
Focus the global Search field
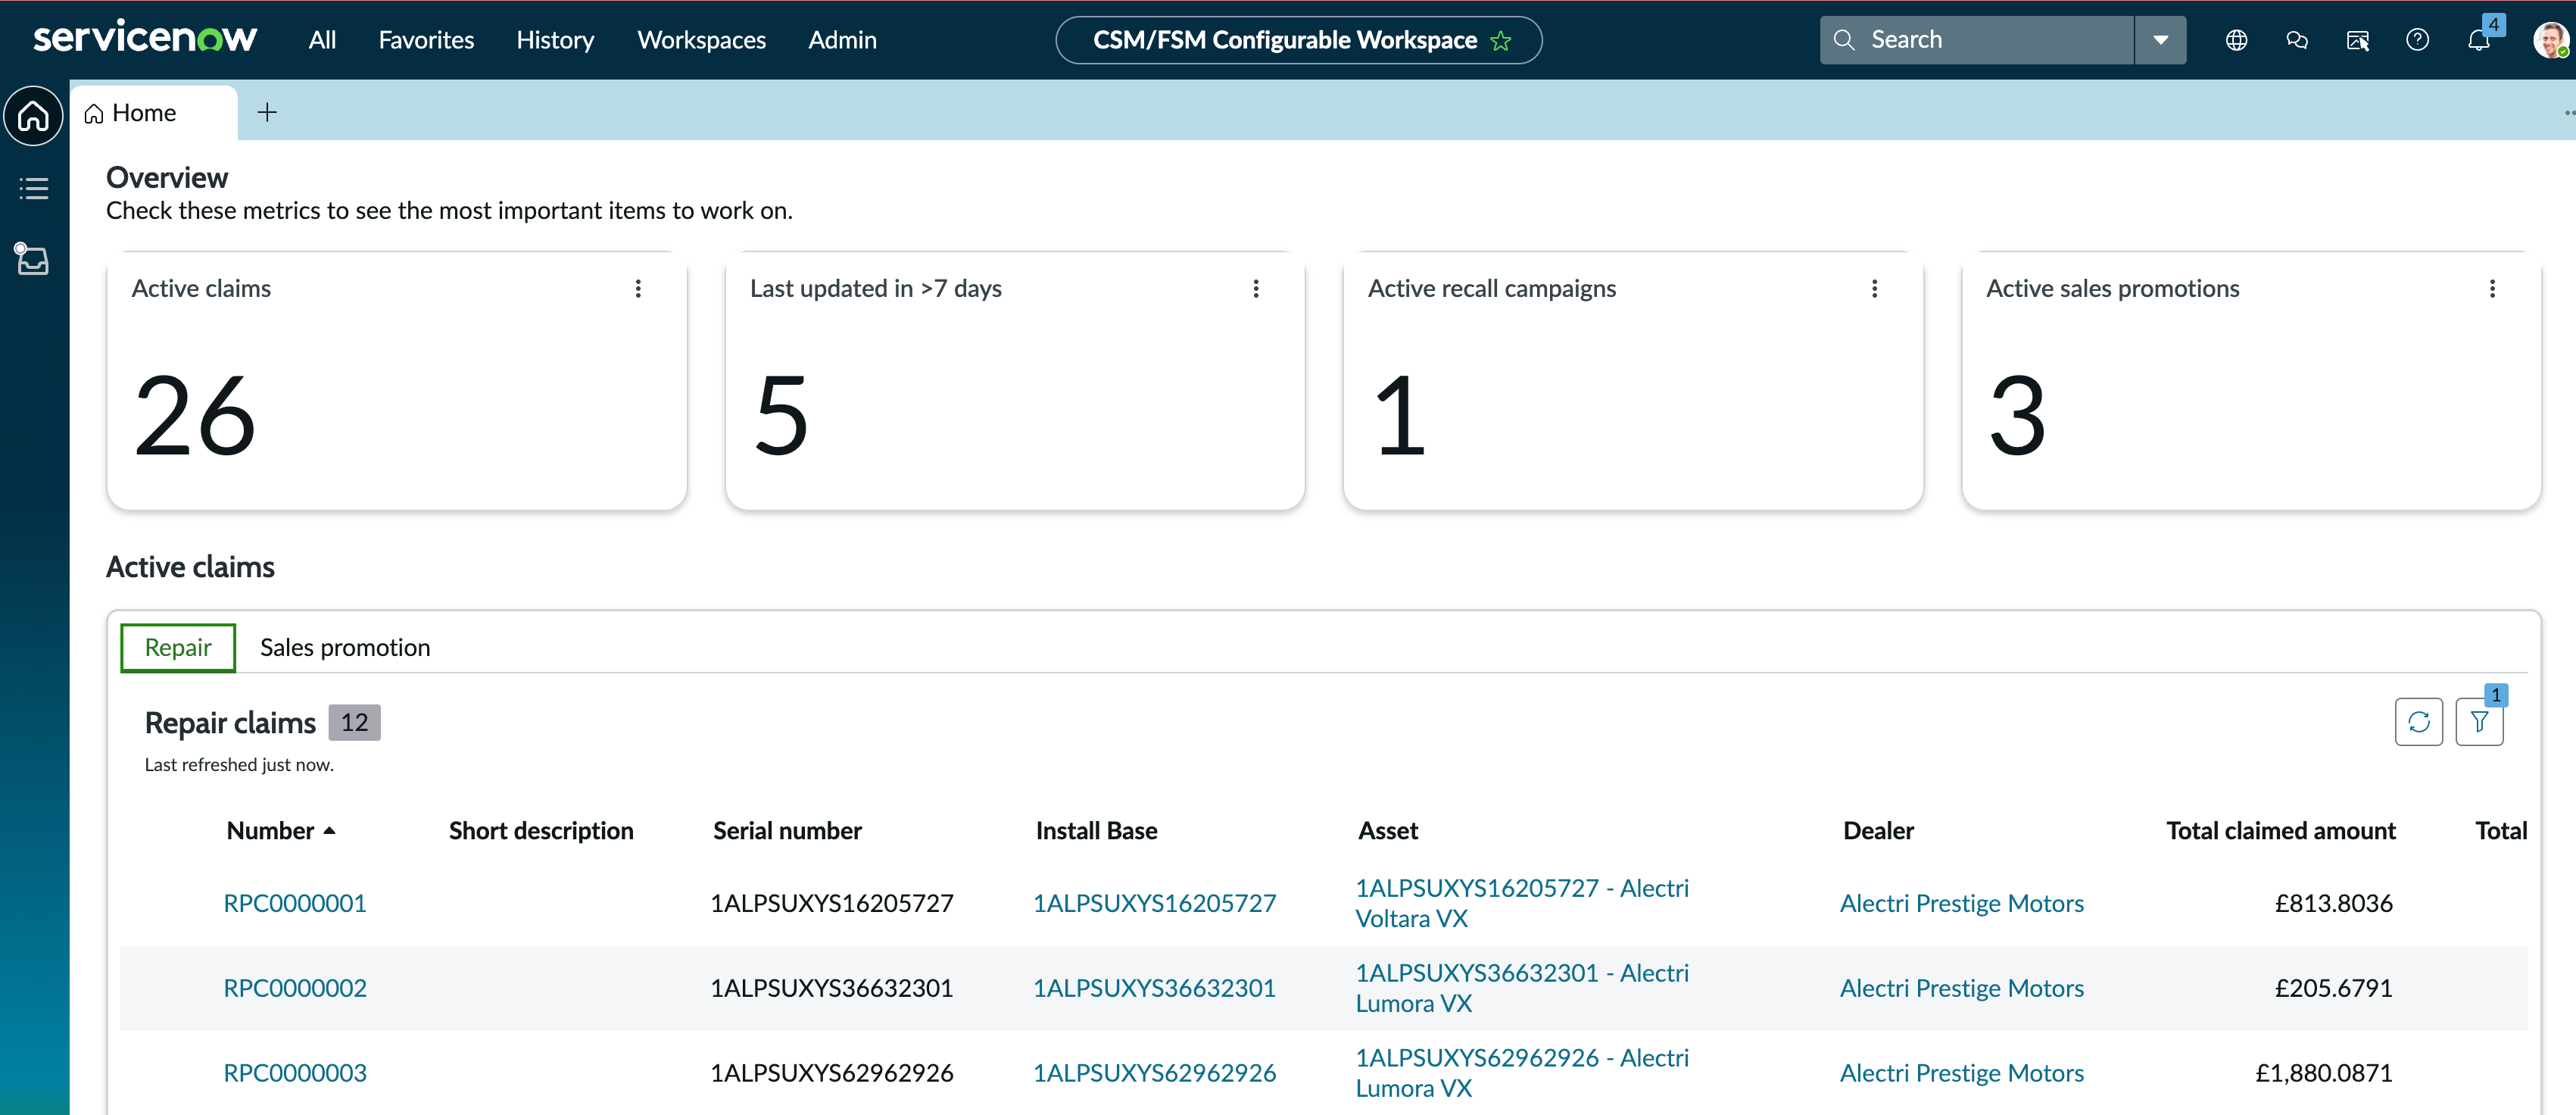coord(1976,40)
